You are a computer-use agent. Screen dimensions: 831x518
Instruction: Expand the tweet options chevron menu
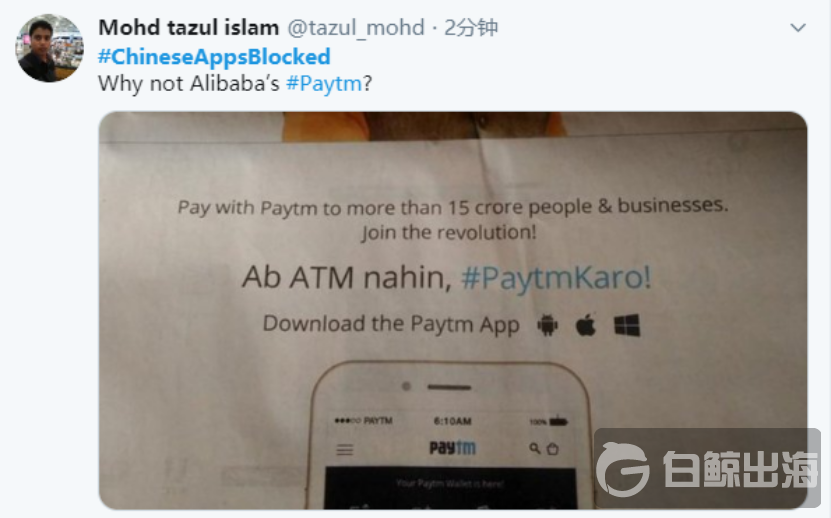tap(798, 28)
